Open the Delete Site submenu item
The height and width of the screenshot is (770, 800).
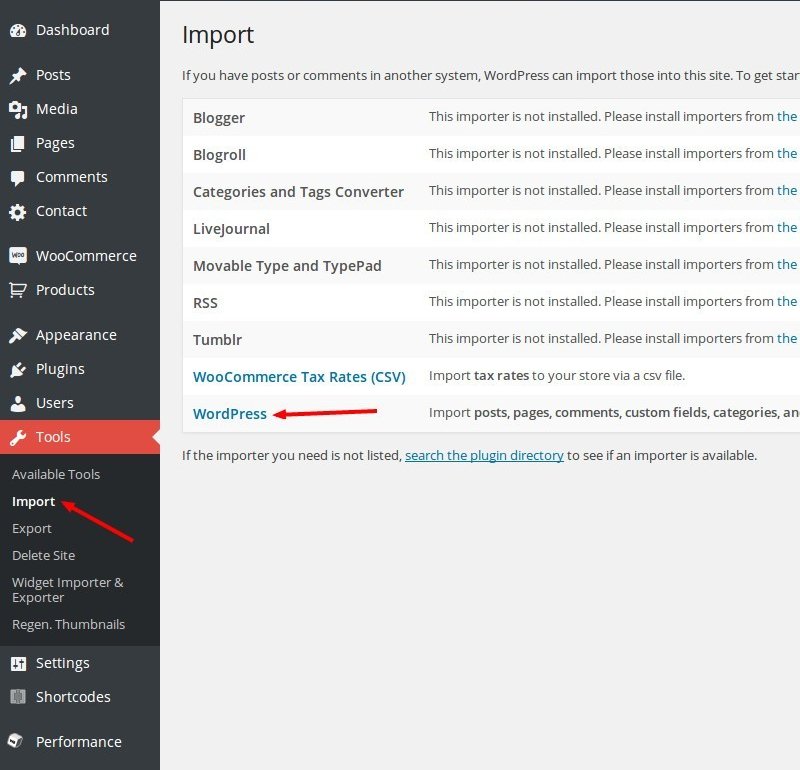(x=43, y=556)
